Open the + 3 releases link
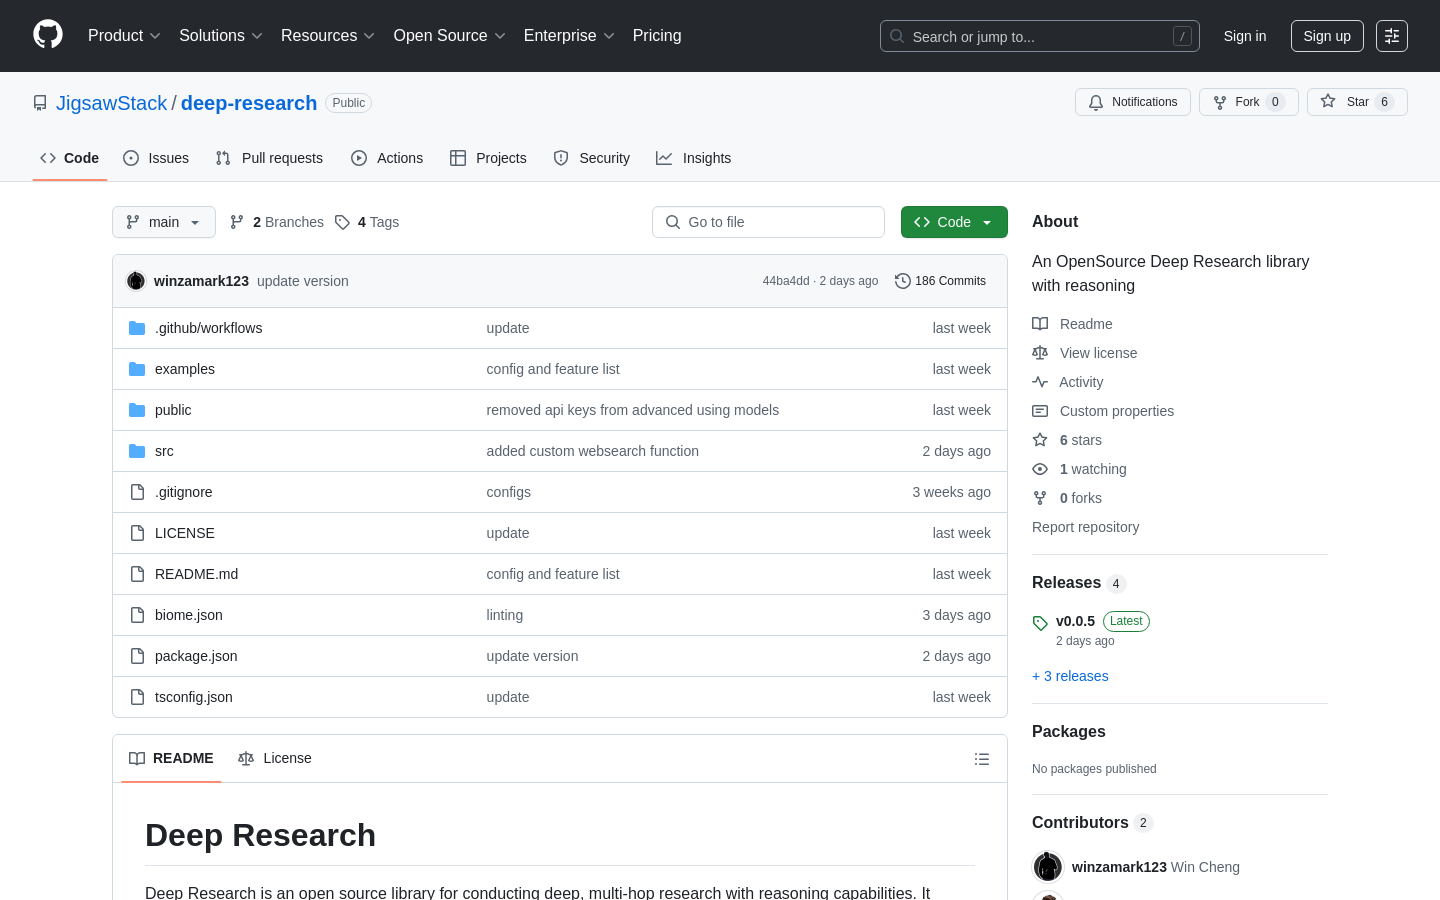1440x900 pixels. pyautogui.click(x=1070, y=676)
